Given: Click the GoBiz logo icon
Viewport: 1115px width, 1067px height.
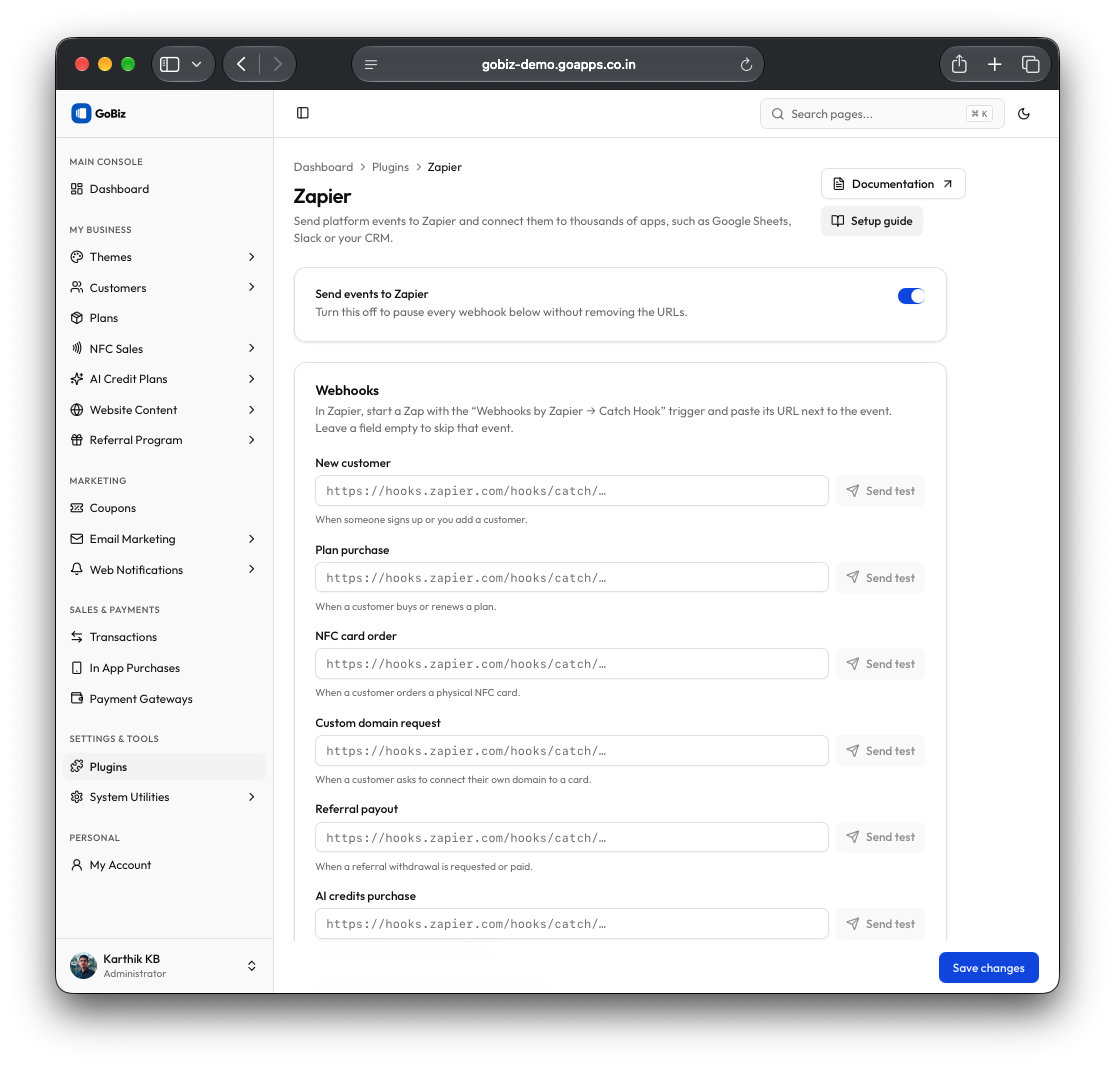Looking at the screenshot, I should [x=81, y=113].
